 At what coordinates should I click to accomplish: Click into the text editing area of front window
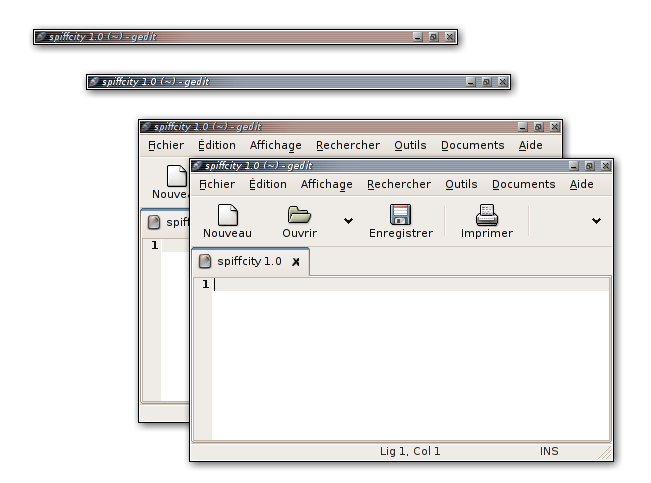(x=411, y=359)
